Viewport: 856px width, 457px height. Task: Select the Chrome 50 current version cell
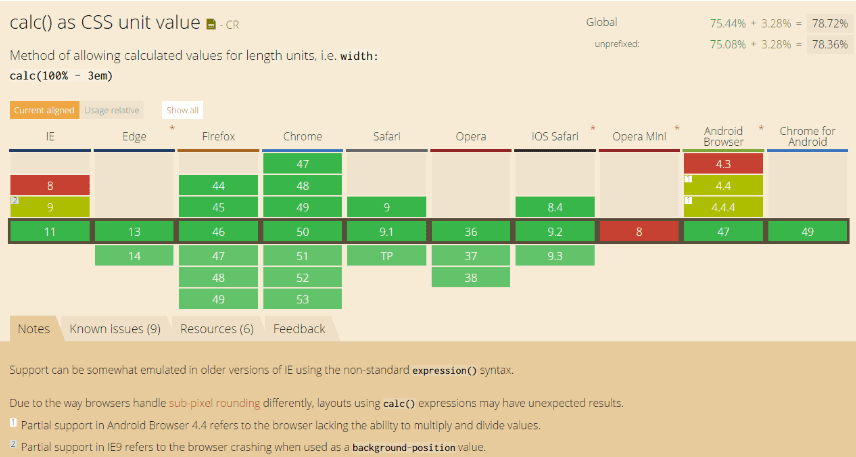(302, 232)
